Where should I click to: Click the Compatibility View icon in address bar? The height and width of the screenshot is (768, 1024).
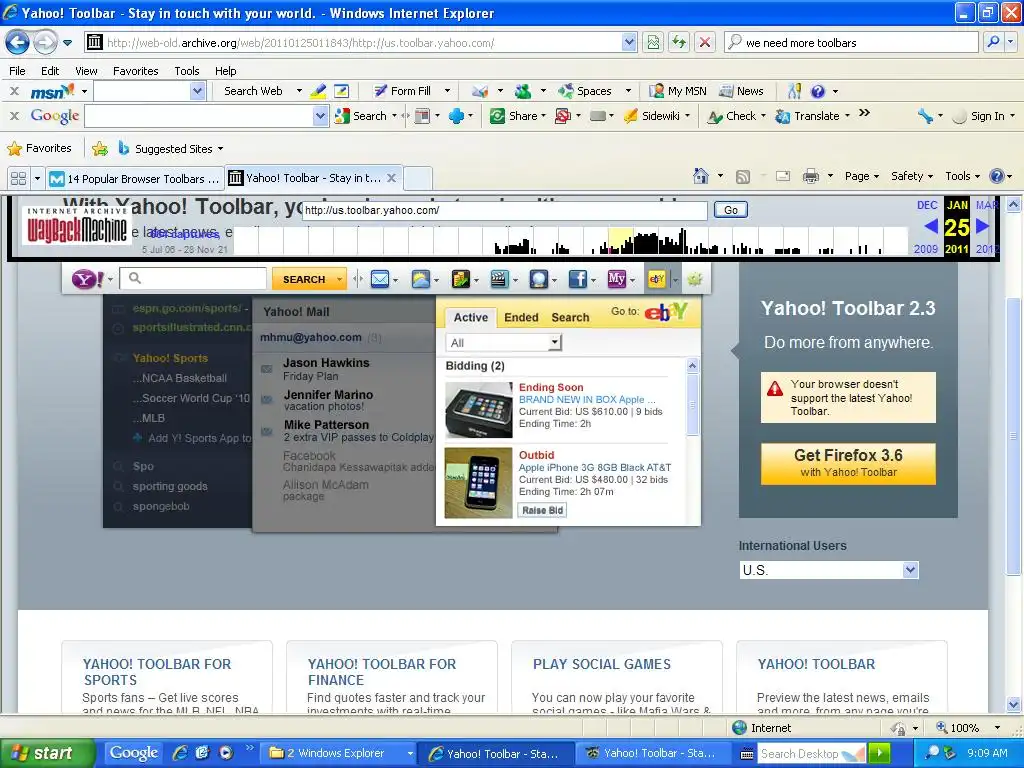[x=653, y=42]
